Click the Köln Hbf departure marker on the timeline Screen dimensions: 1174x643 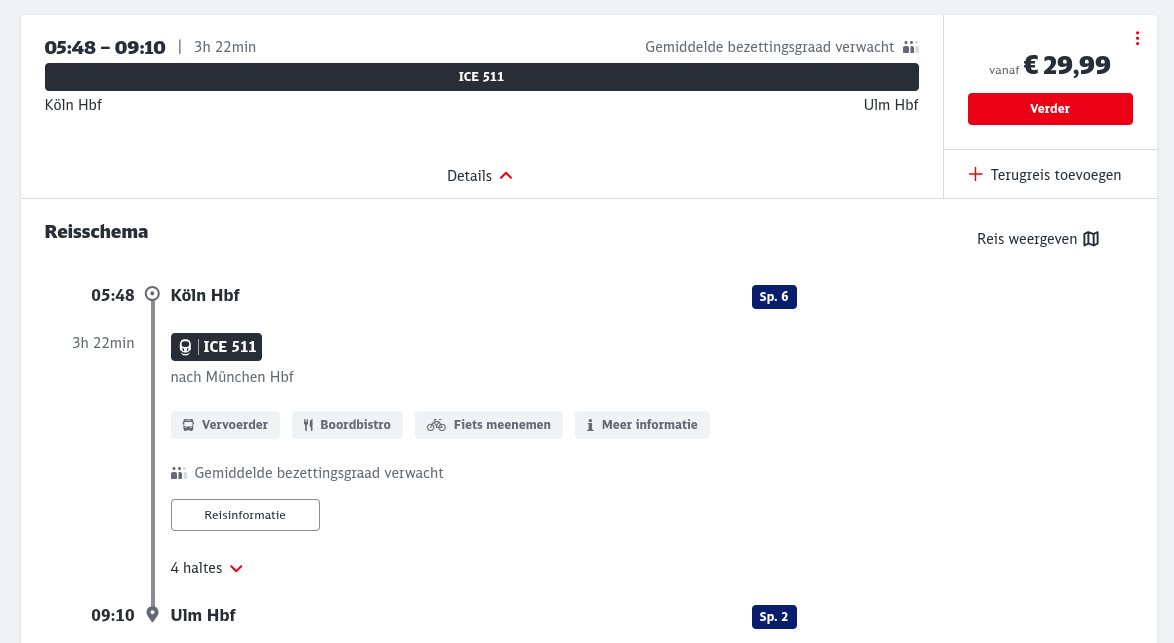coord(152,293)
